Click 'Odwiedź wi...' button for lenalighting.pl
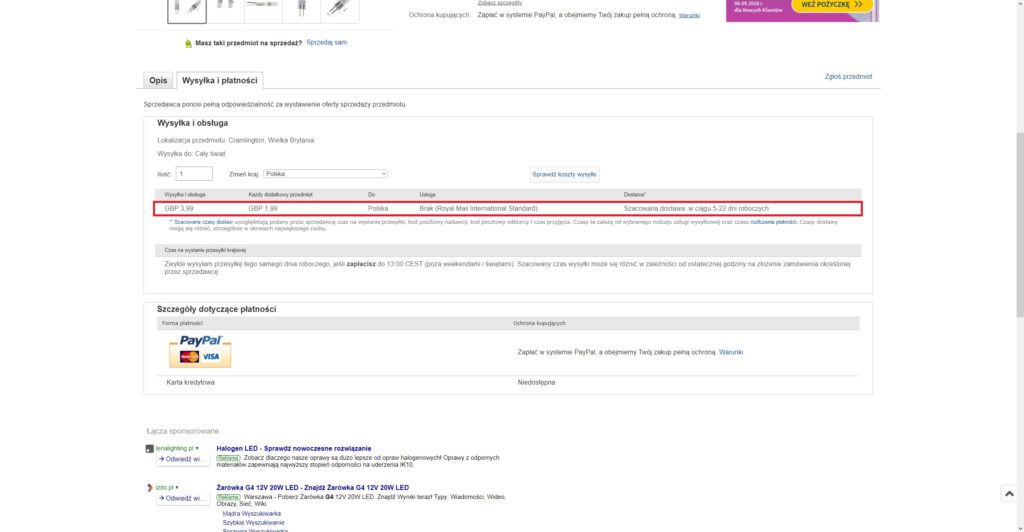The height and width of the screenshot is (532, 1024). pyautogui.click(x=182, y=459)
